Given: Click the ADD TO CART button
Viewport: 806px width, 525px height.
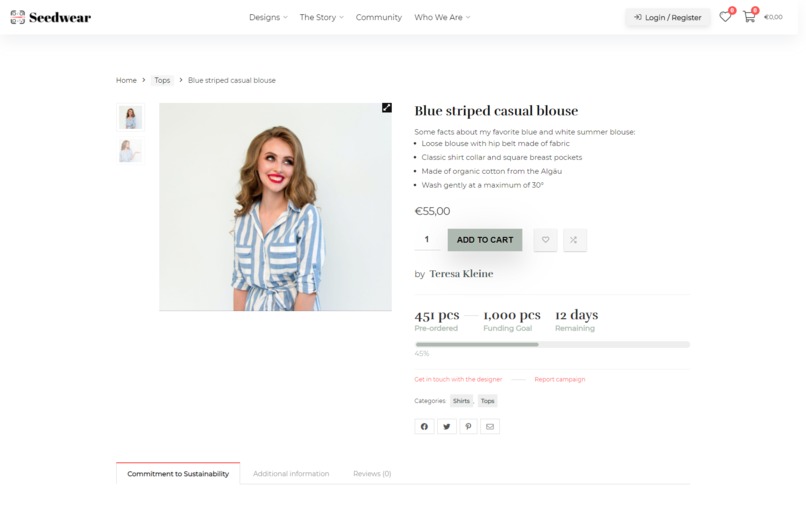Looking at the screenshot, I should pos(485,240).
